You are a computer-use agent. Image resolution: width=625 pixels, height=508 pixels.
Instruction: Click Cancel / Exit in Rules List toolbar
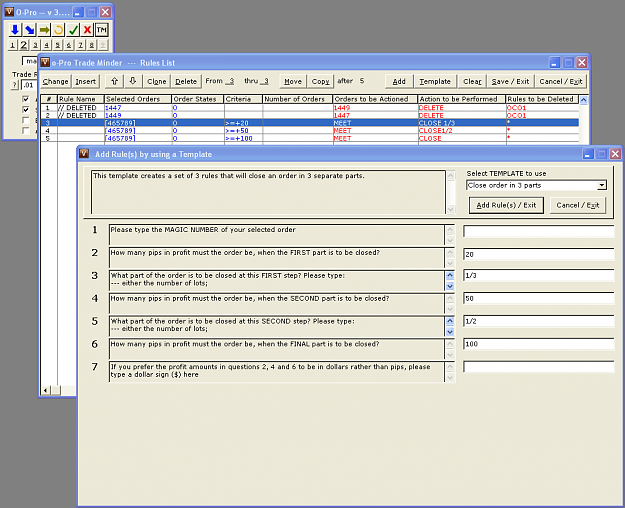pyautogui.click(x=561, y=81)
